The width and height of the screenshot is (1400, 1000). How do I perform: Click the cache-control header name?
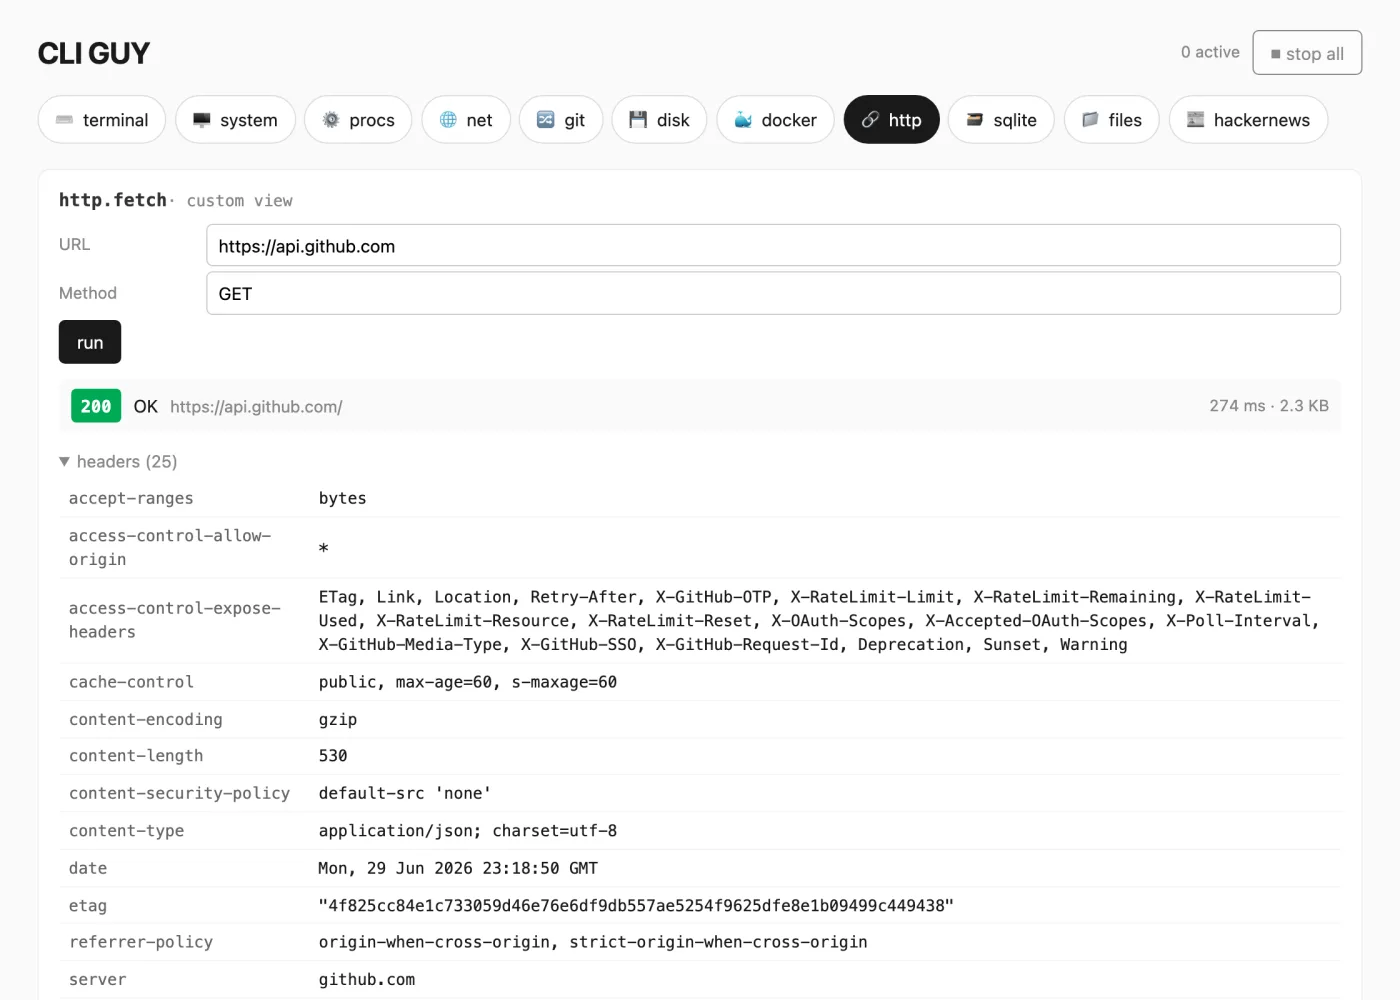pos(131,682)
